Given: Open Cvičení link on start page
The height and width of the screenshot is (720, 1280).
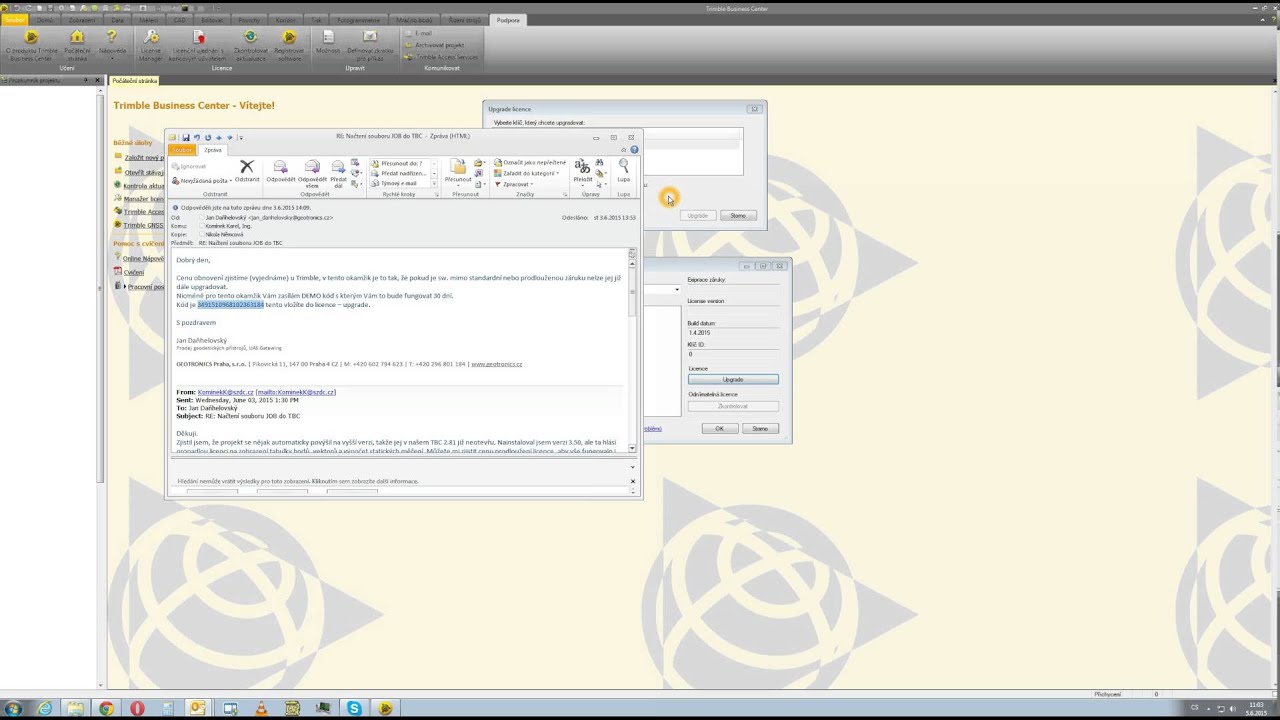Looking at the screenshot, I should [x=133, y=272].
